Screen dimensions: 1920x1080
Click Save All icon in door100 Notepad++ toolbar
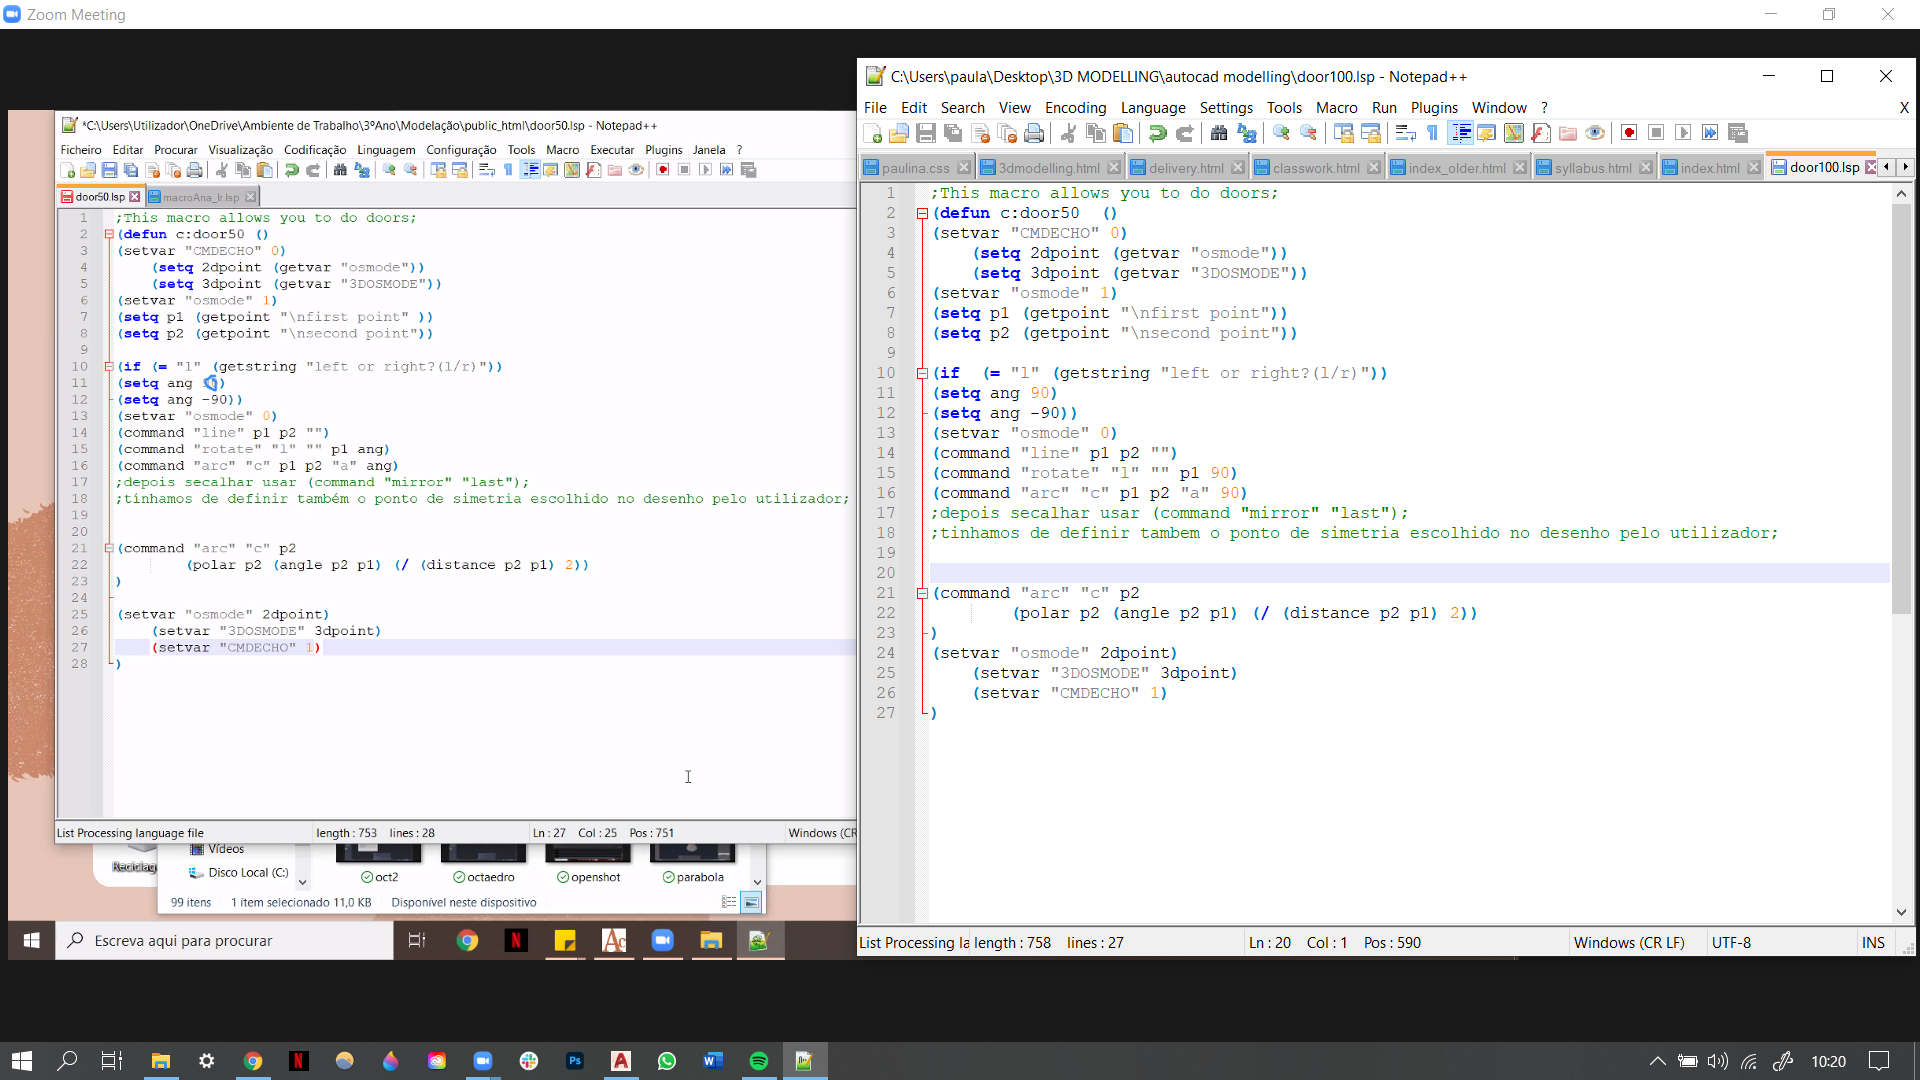point(953,133)
